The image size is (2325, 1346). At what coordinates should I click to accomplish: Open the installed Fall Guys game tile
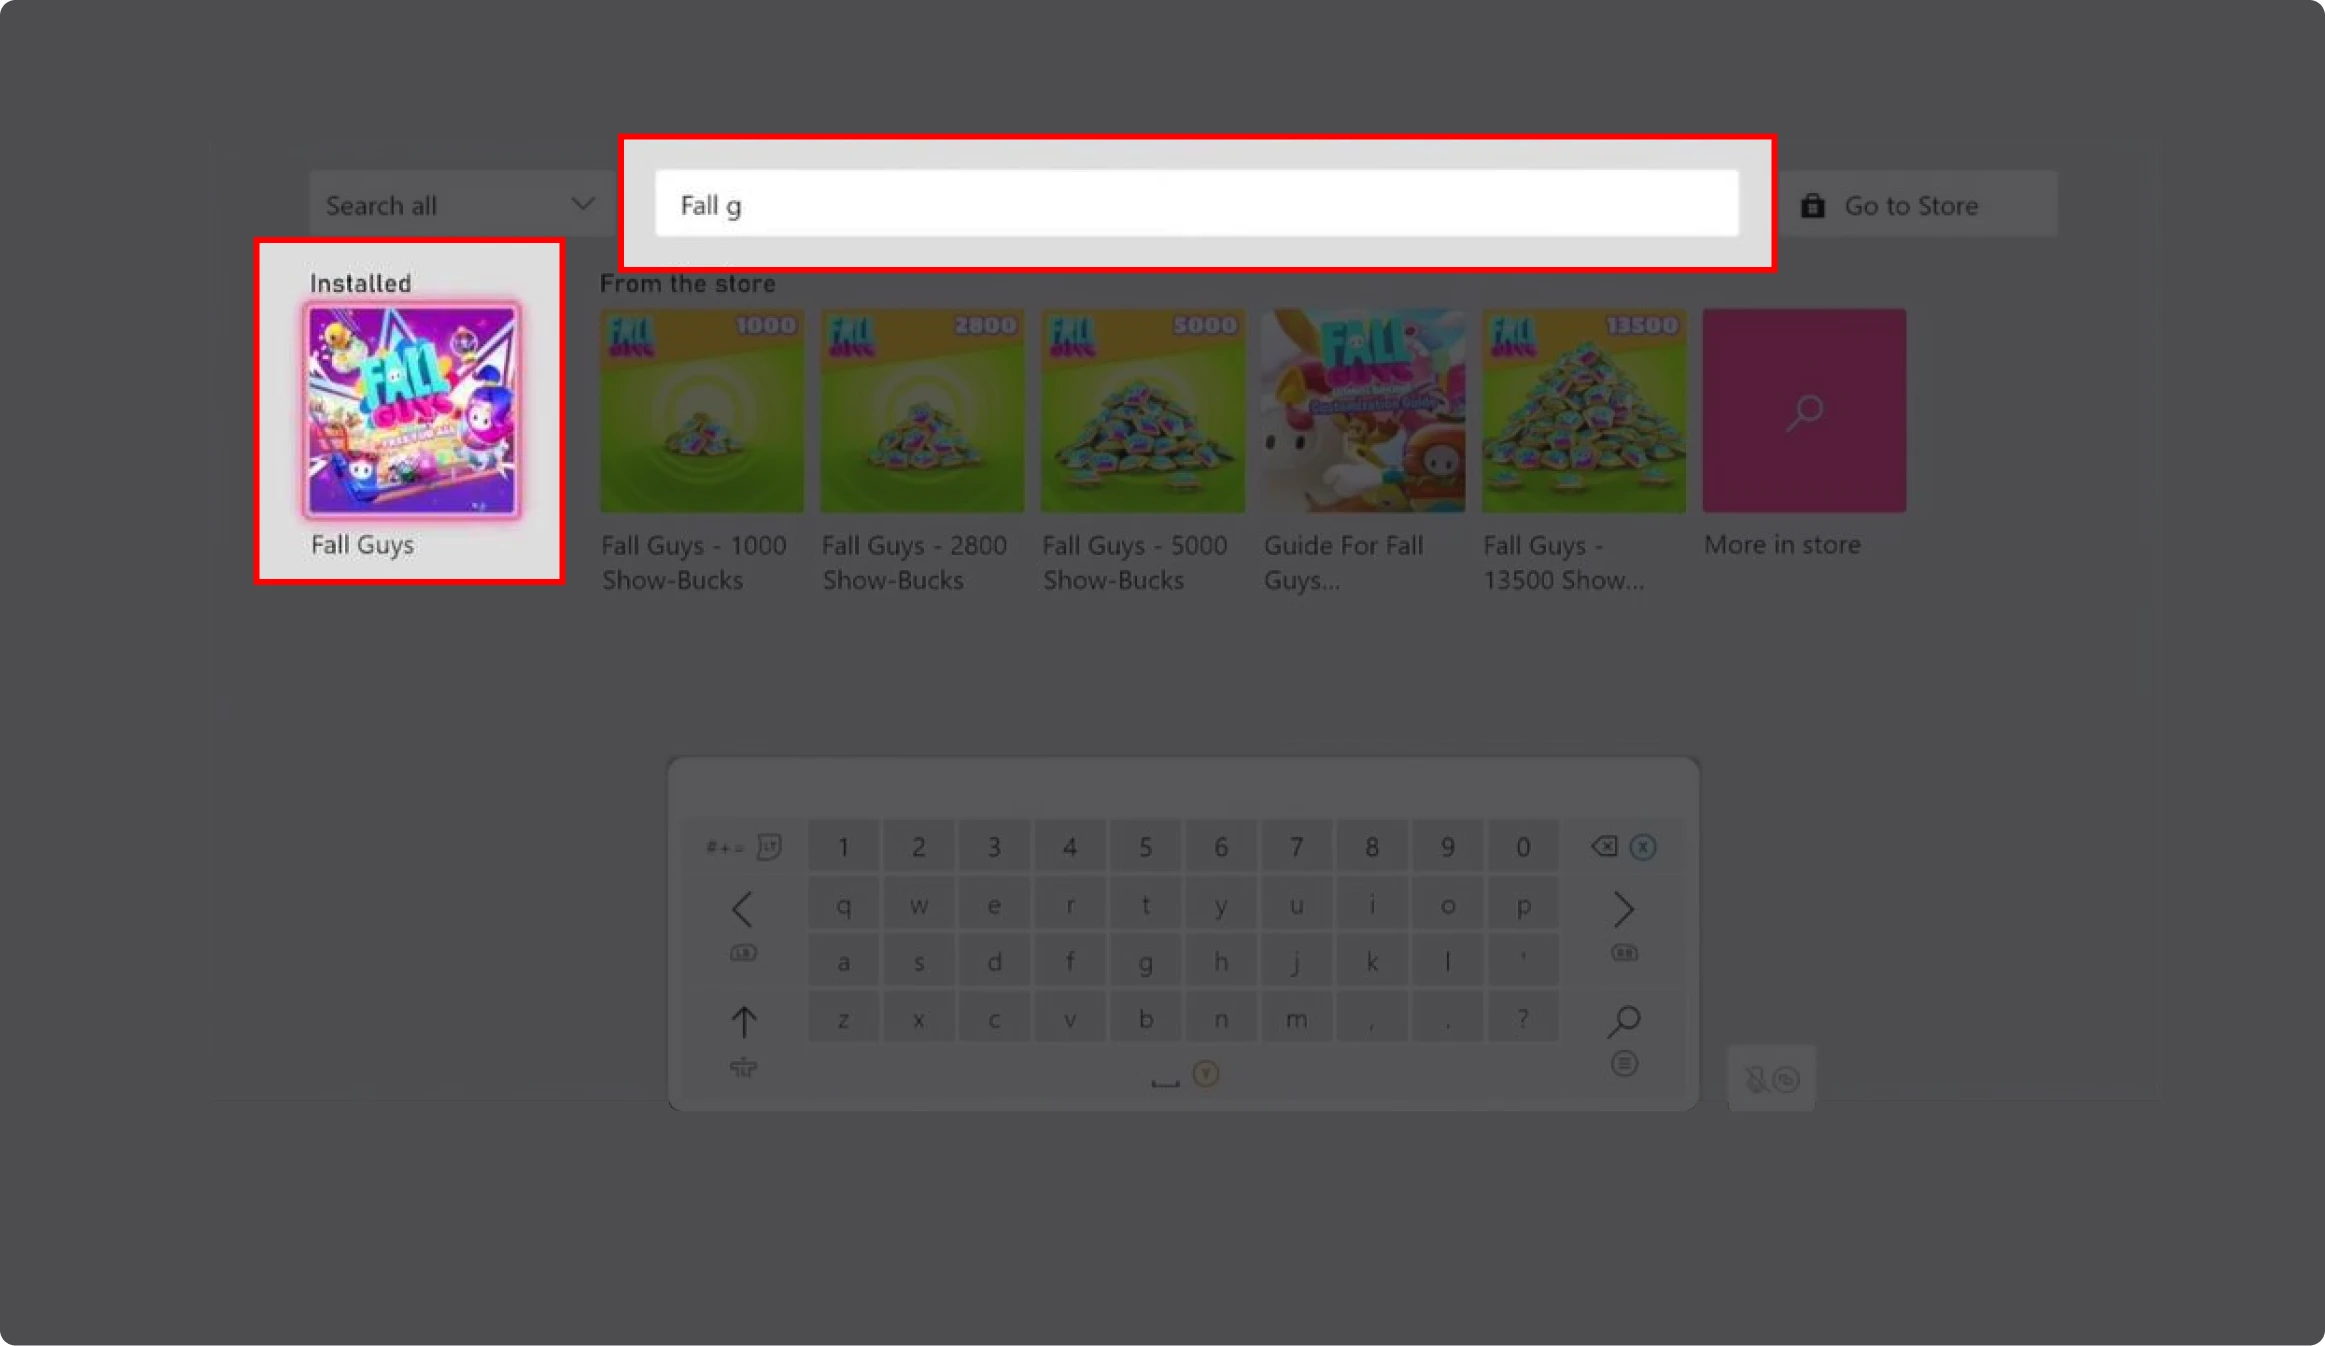[x=411, y=411]
